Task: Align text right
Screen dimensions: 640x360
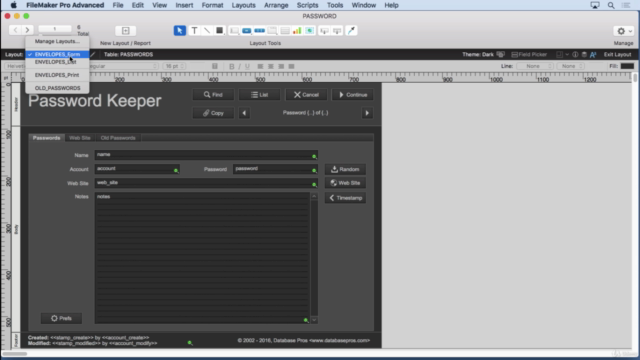Action: point(281,66)
